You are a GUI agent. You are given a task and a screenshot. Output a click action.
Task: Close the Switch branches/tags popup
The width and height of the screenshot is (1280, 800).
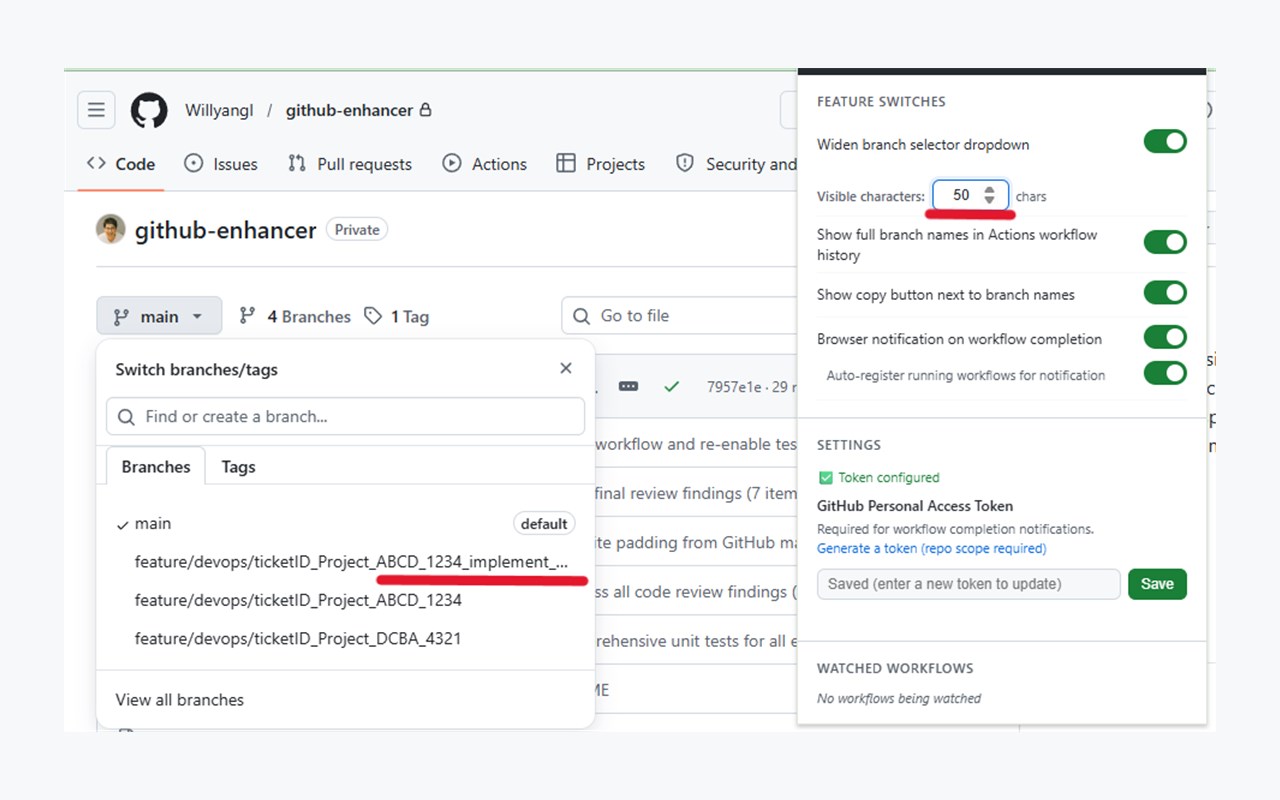(x=566, y=368)
